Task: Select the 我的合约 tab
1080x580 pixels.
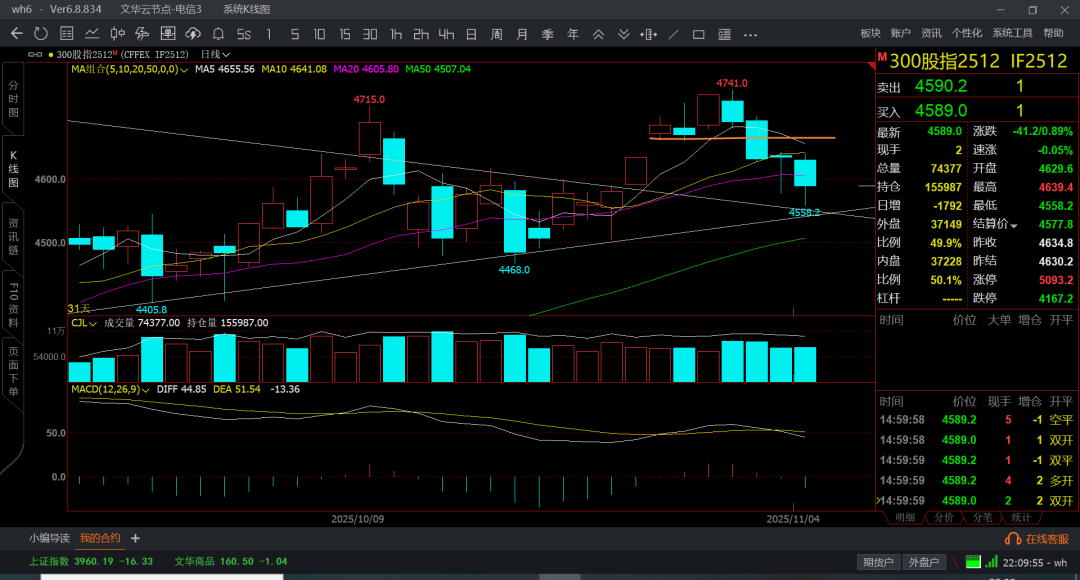Action: [x=100, y=538]
